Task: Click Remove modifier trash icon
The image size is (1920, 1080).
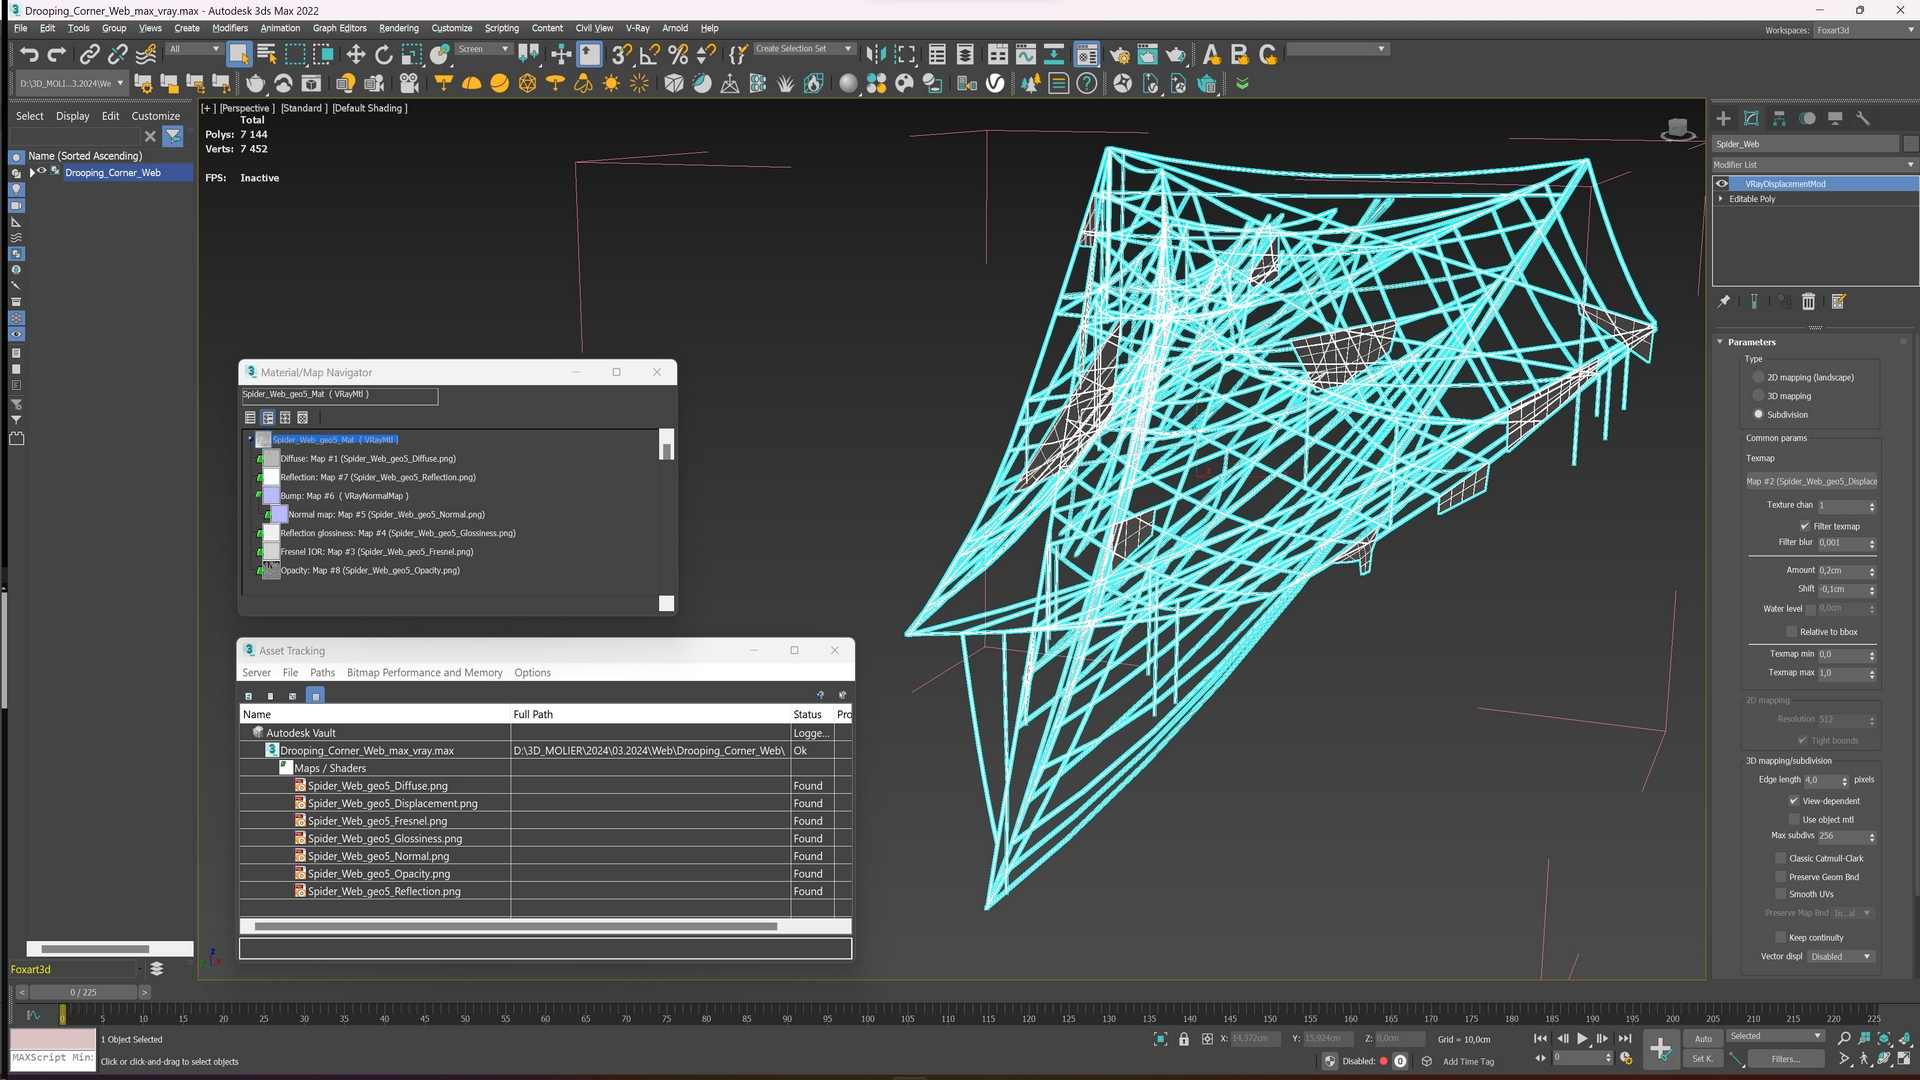Action: pyautogui.click(x=1808, y=301)
